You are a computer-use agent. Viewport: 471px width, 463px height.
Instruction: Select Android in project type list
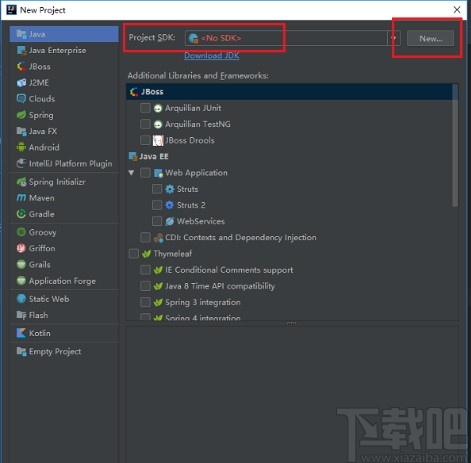click(64, 147)
